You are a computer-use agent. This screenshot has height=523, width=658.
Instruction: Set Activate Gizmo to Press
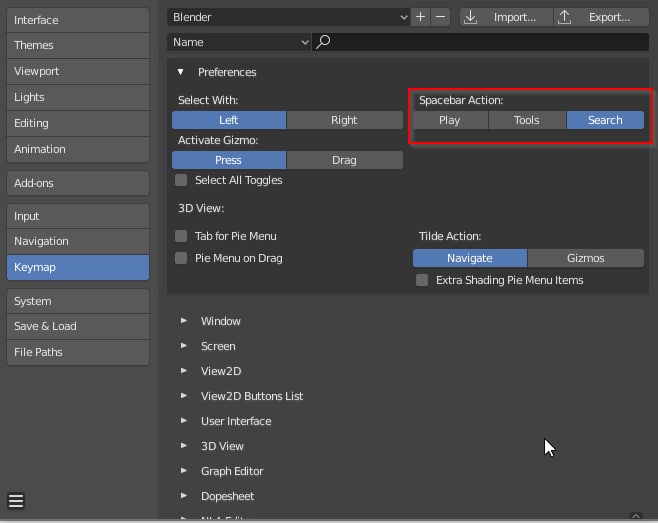229,160
